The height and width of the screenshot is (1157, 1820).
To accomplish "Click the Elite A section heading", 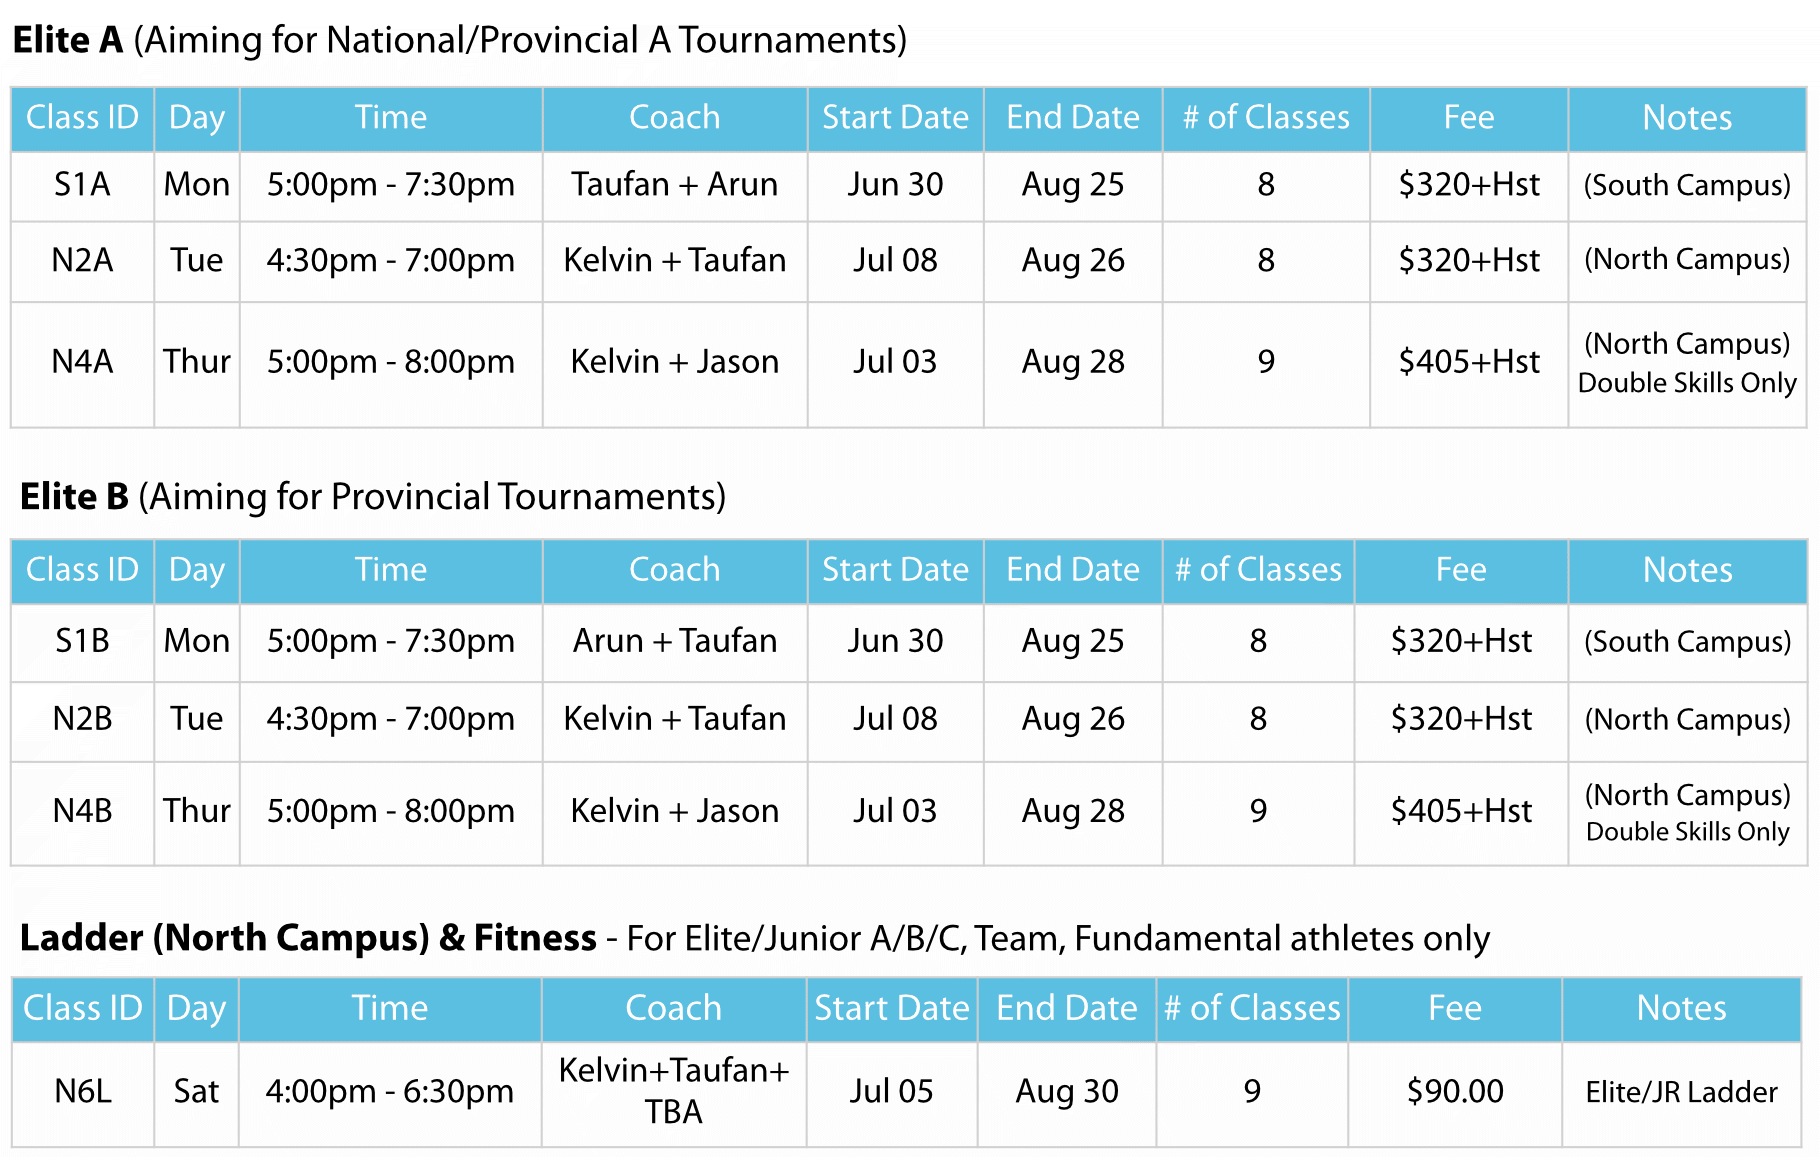I will point(460,40).
